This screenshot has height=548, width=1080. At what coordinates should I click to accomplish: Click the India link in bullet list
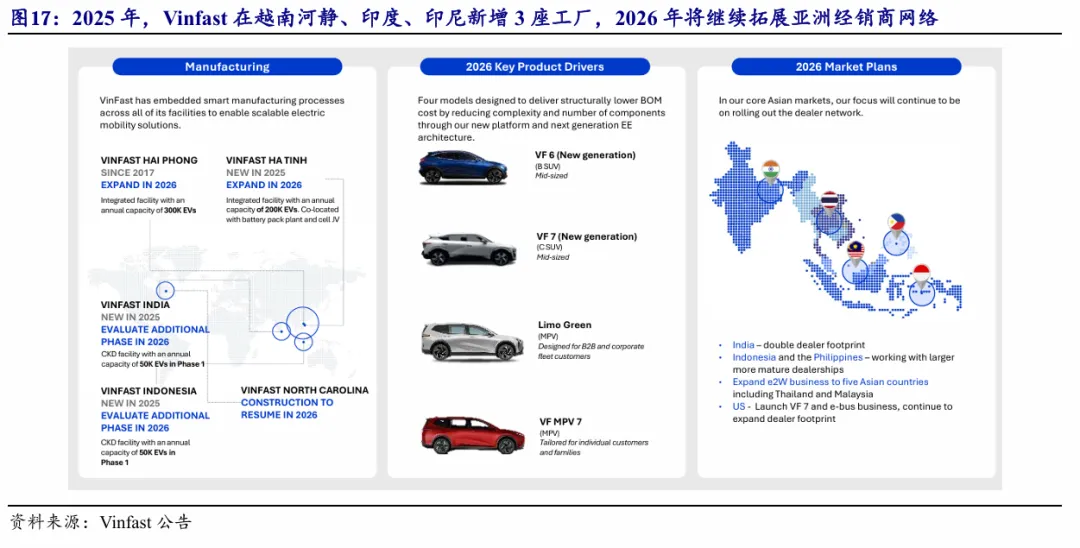[x=743, y=345]
